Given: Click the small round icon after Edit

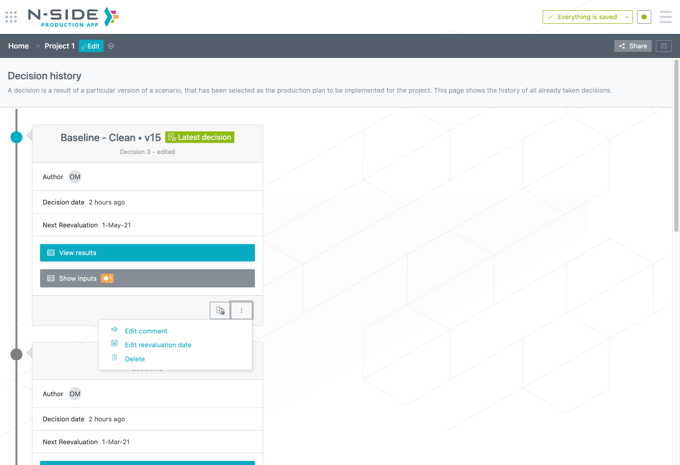Looking at the screenshot, I should tap(111, 46).
